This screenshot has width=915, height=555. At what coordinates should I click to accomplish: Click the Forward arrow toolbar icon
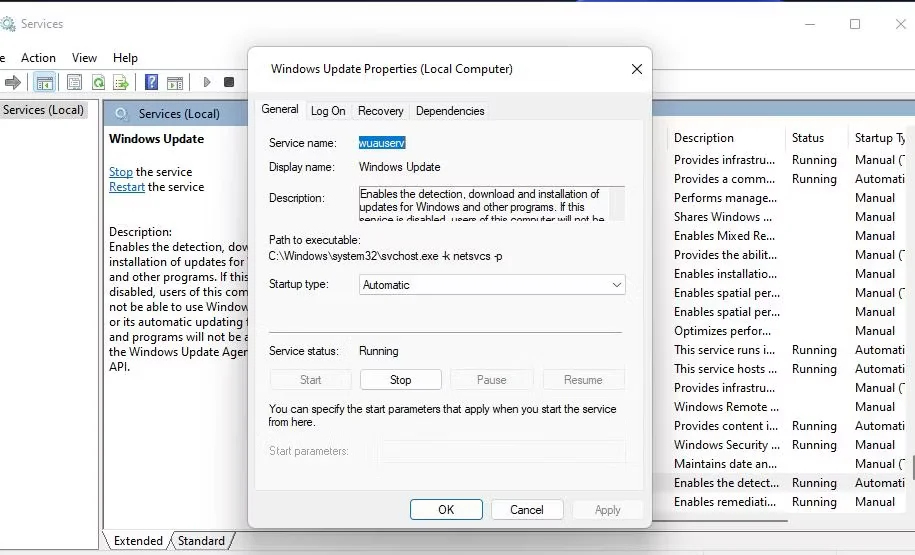[x=13, y=82]
